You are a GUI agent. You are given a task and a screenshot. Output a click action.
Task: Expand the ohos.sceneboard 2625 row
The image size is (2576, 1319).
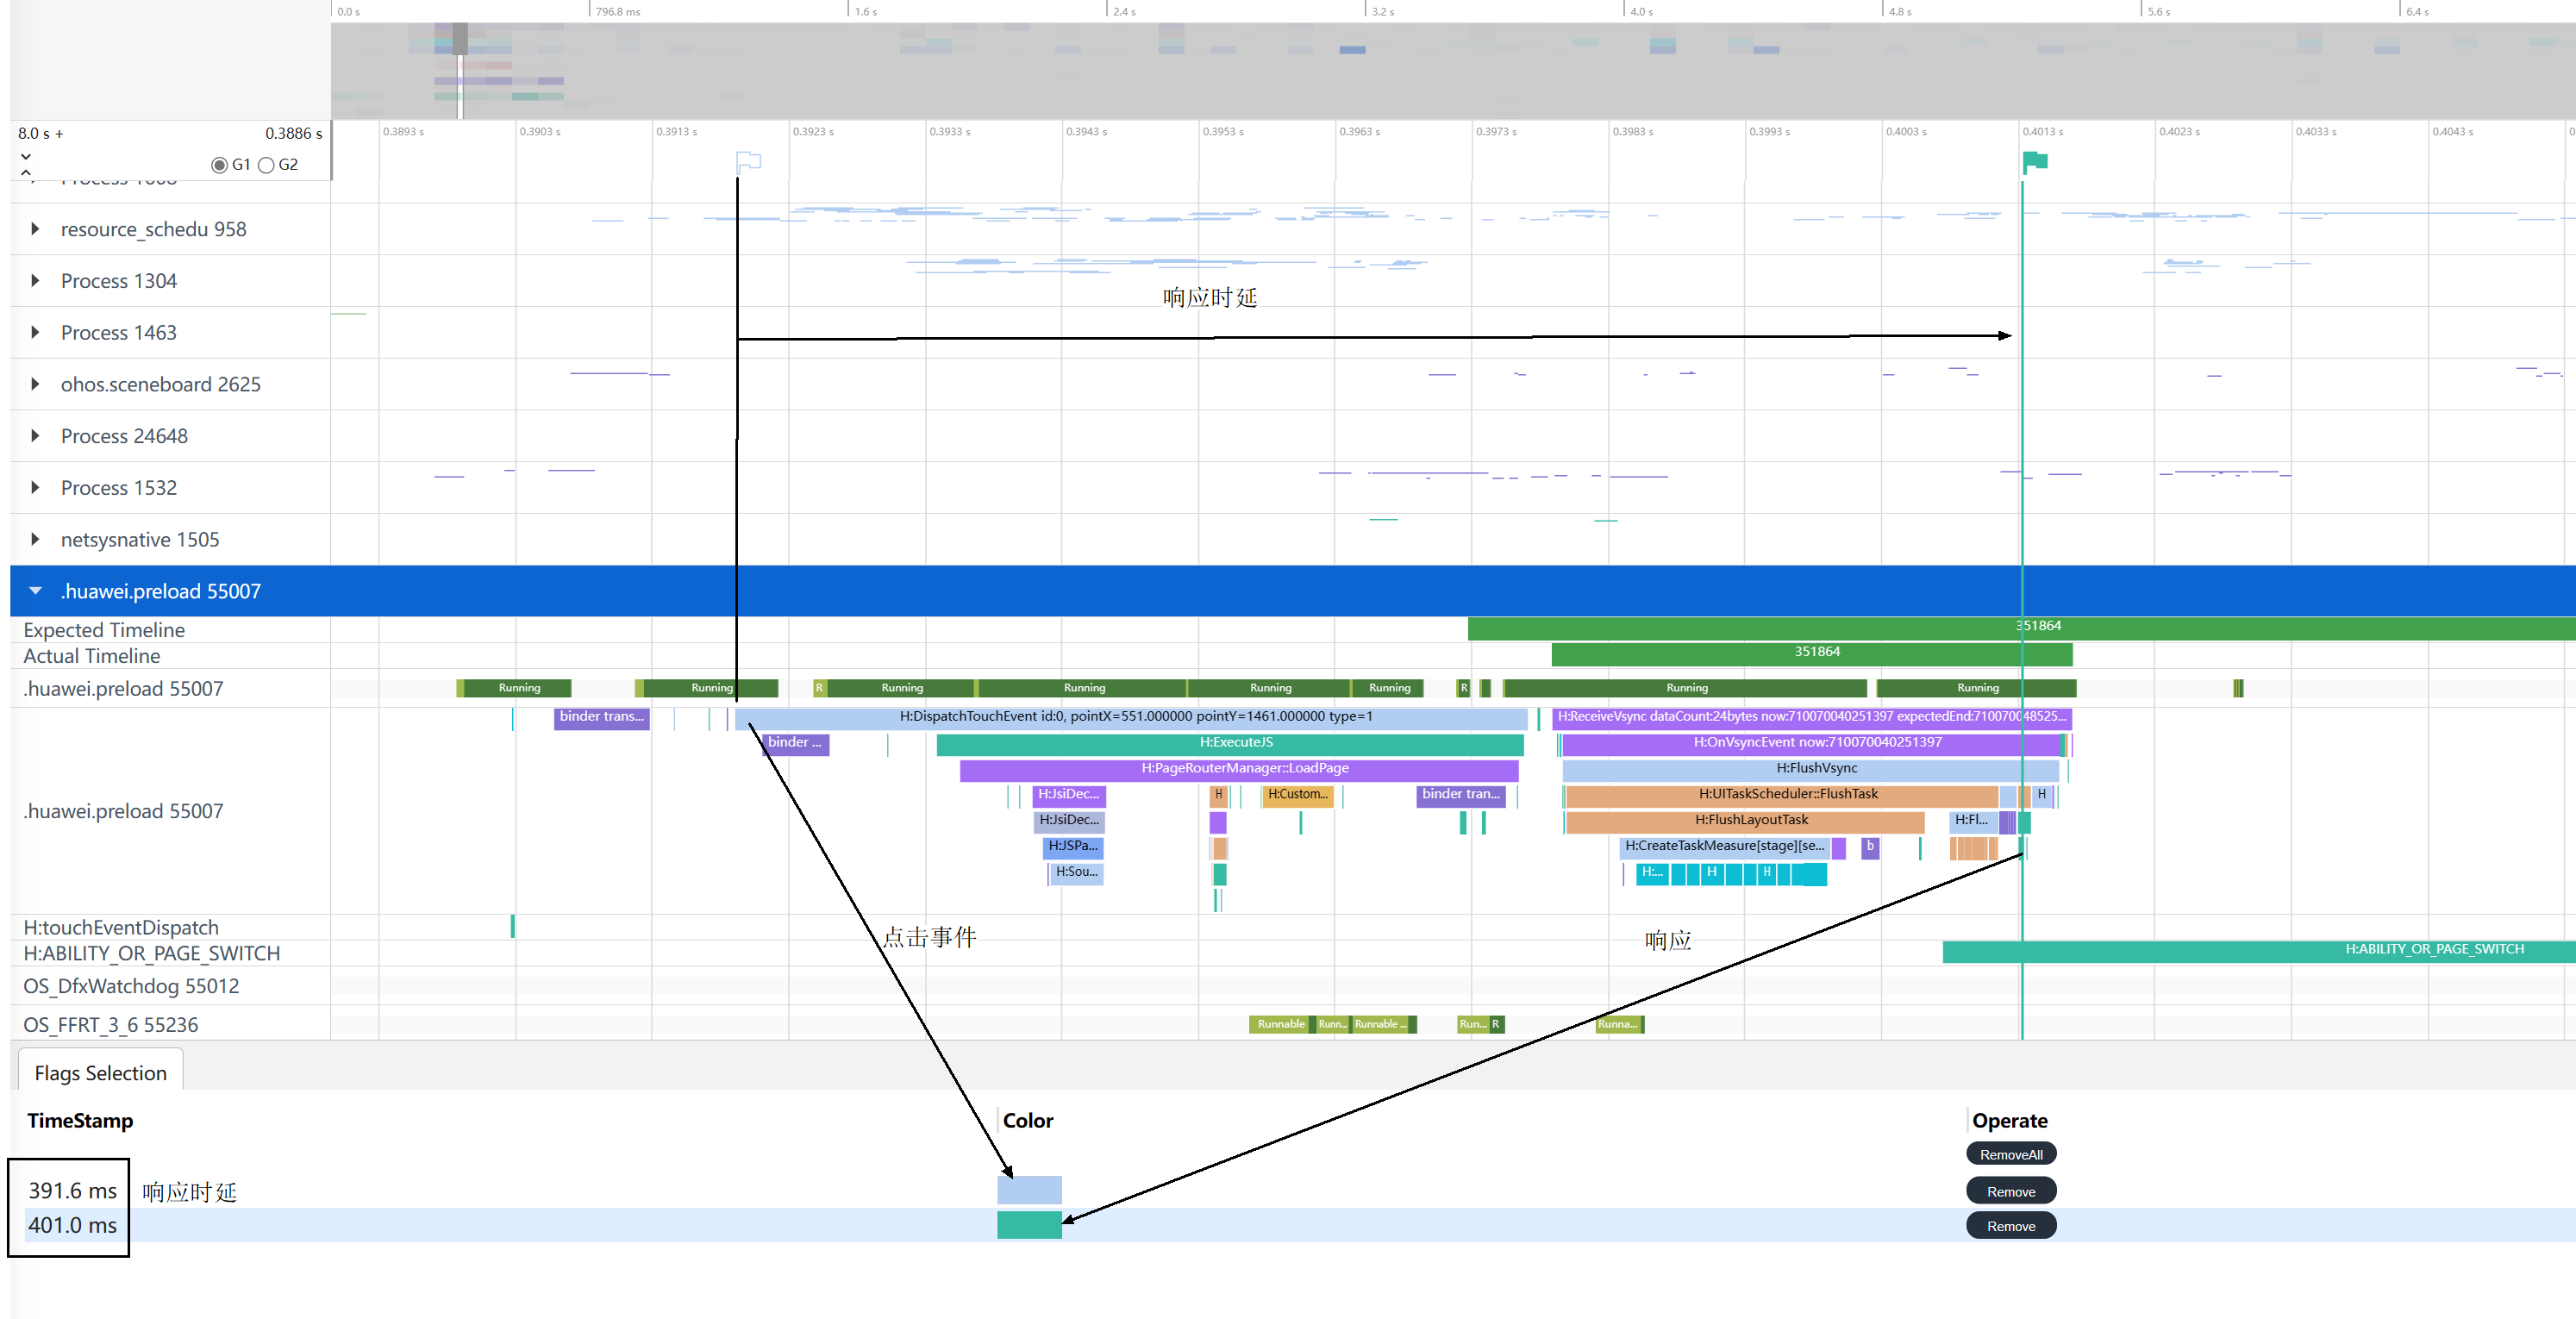click(x=36, y=384)
